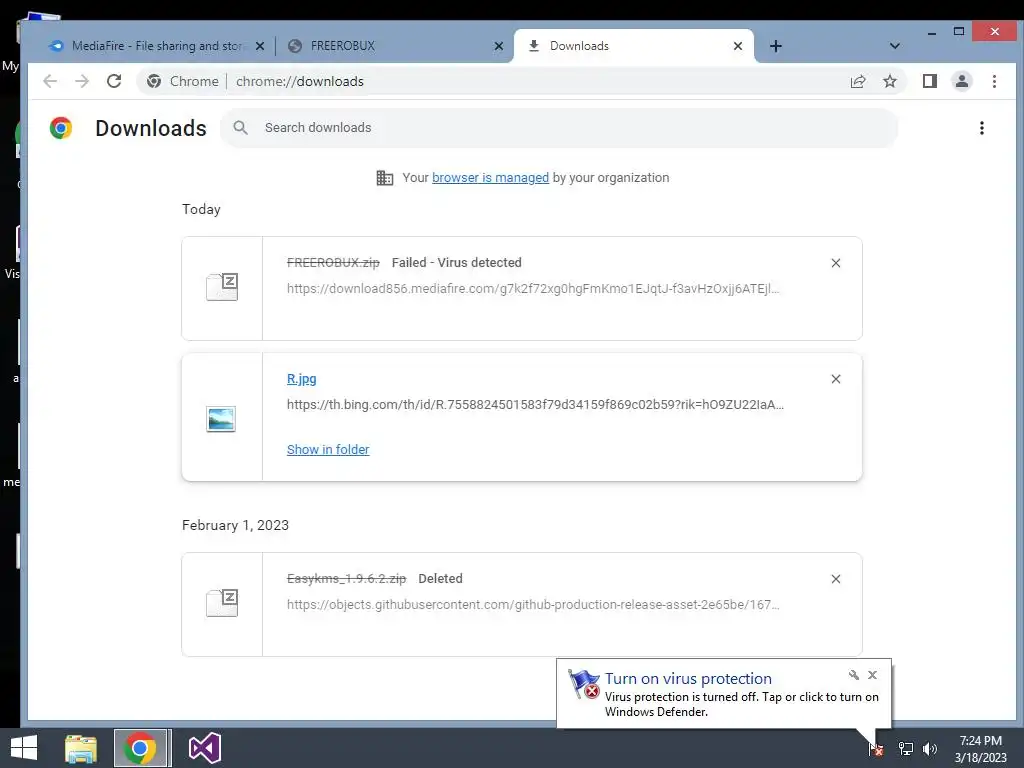Focus the Search downloads field
This screenshot has width=1024, height=768.
click(x=559, y=128)
